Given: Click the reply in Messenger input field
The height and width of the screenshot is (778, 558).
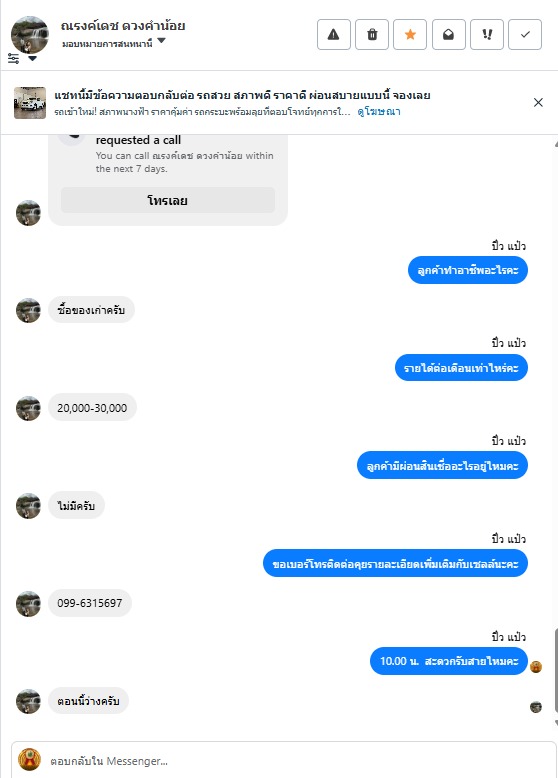Looking at the screenshot, I should (x=284, y=761).
